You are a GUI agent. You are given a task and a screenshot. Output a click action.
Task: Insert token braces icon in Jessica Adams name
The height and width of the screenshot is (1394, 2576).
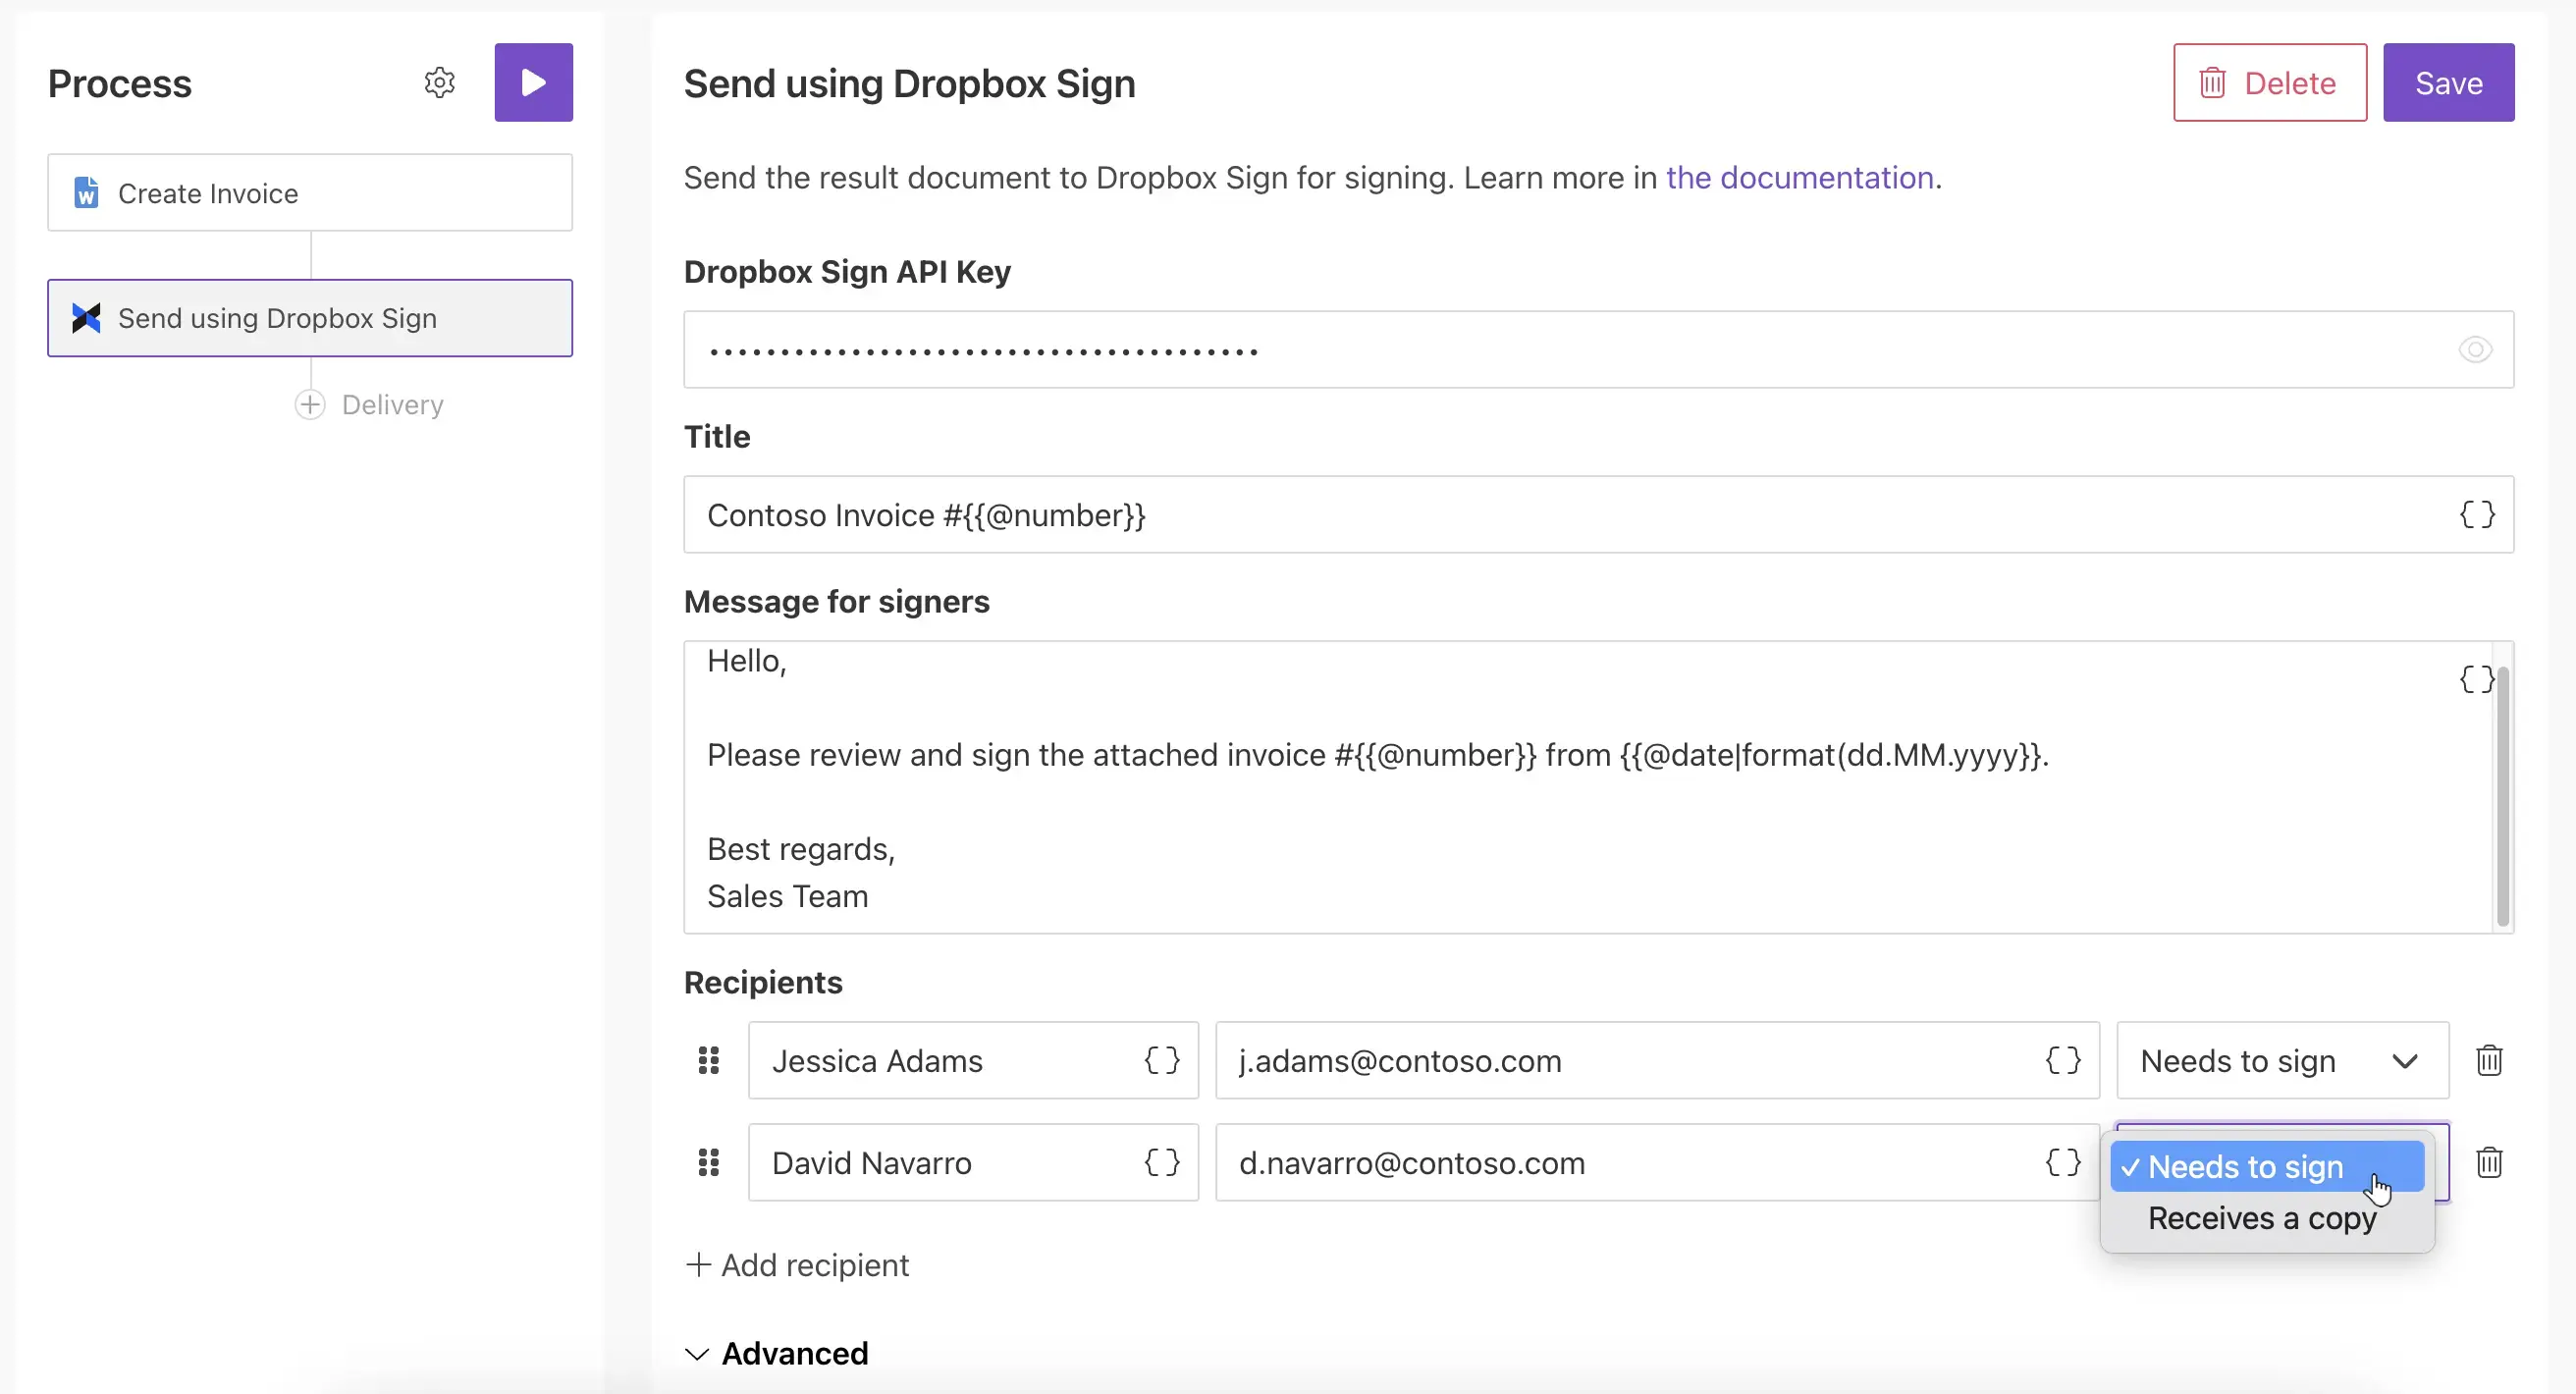click(x=1162, y=1060)
